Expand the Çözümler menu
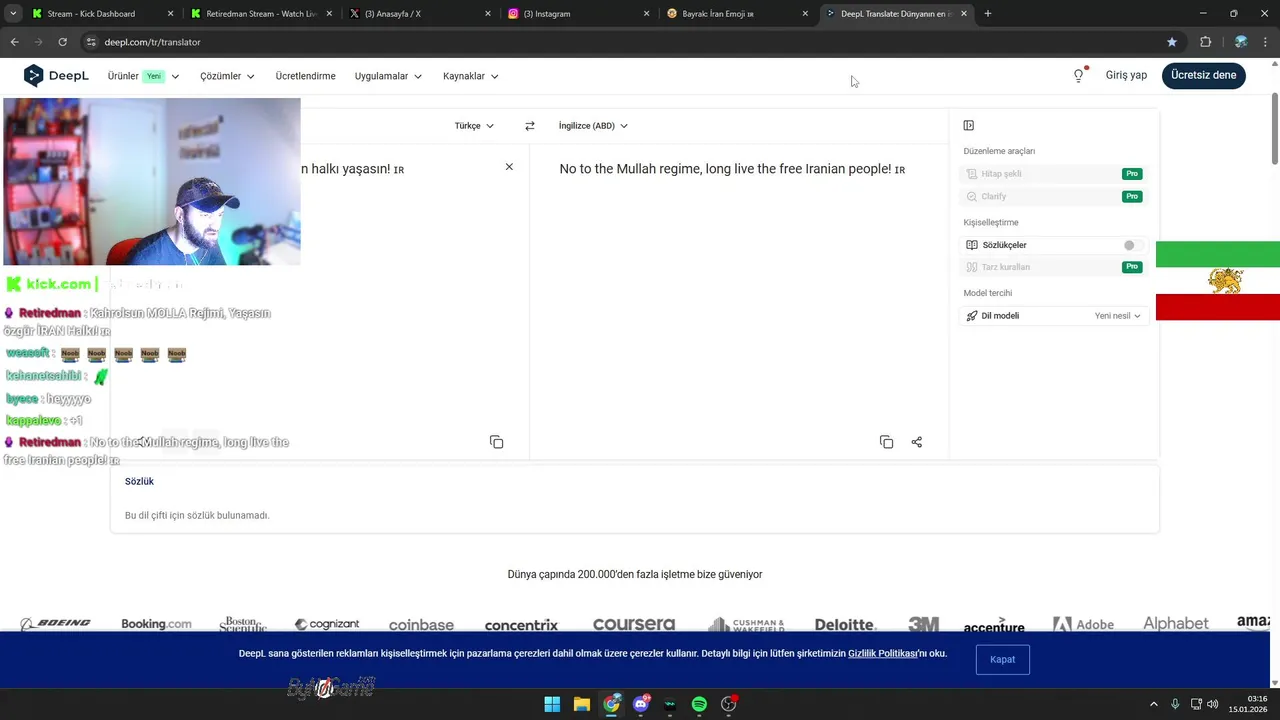The height and width of the screenshot is (720, 1280). click(x=227, y=76)
